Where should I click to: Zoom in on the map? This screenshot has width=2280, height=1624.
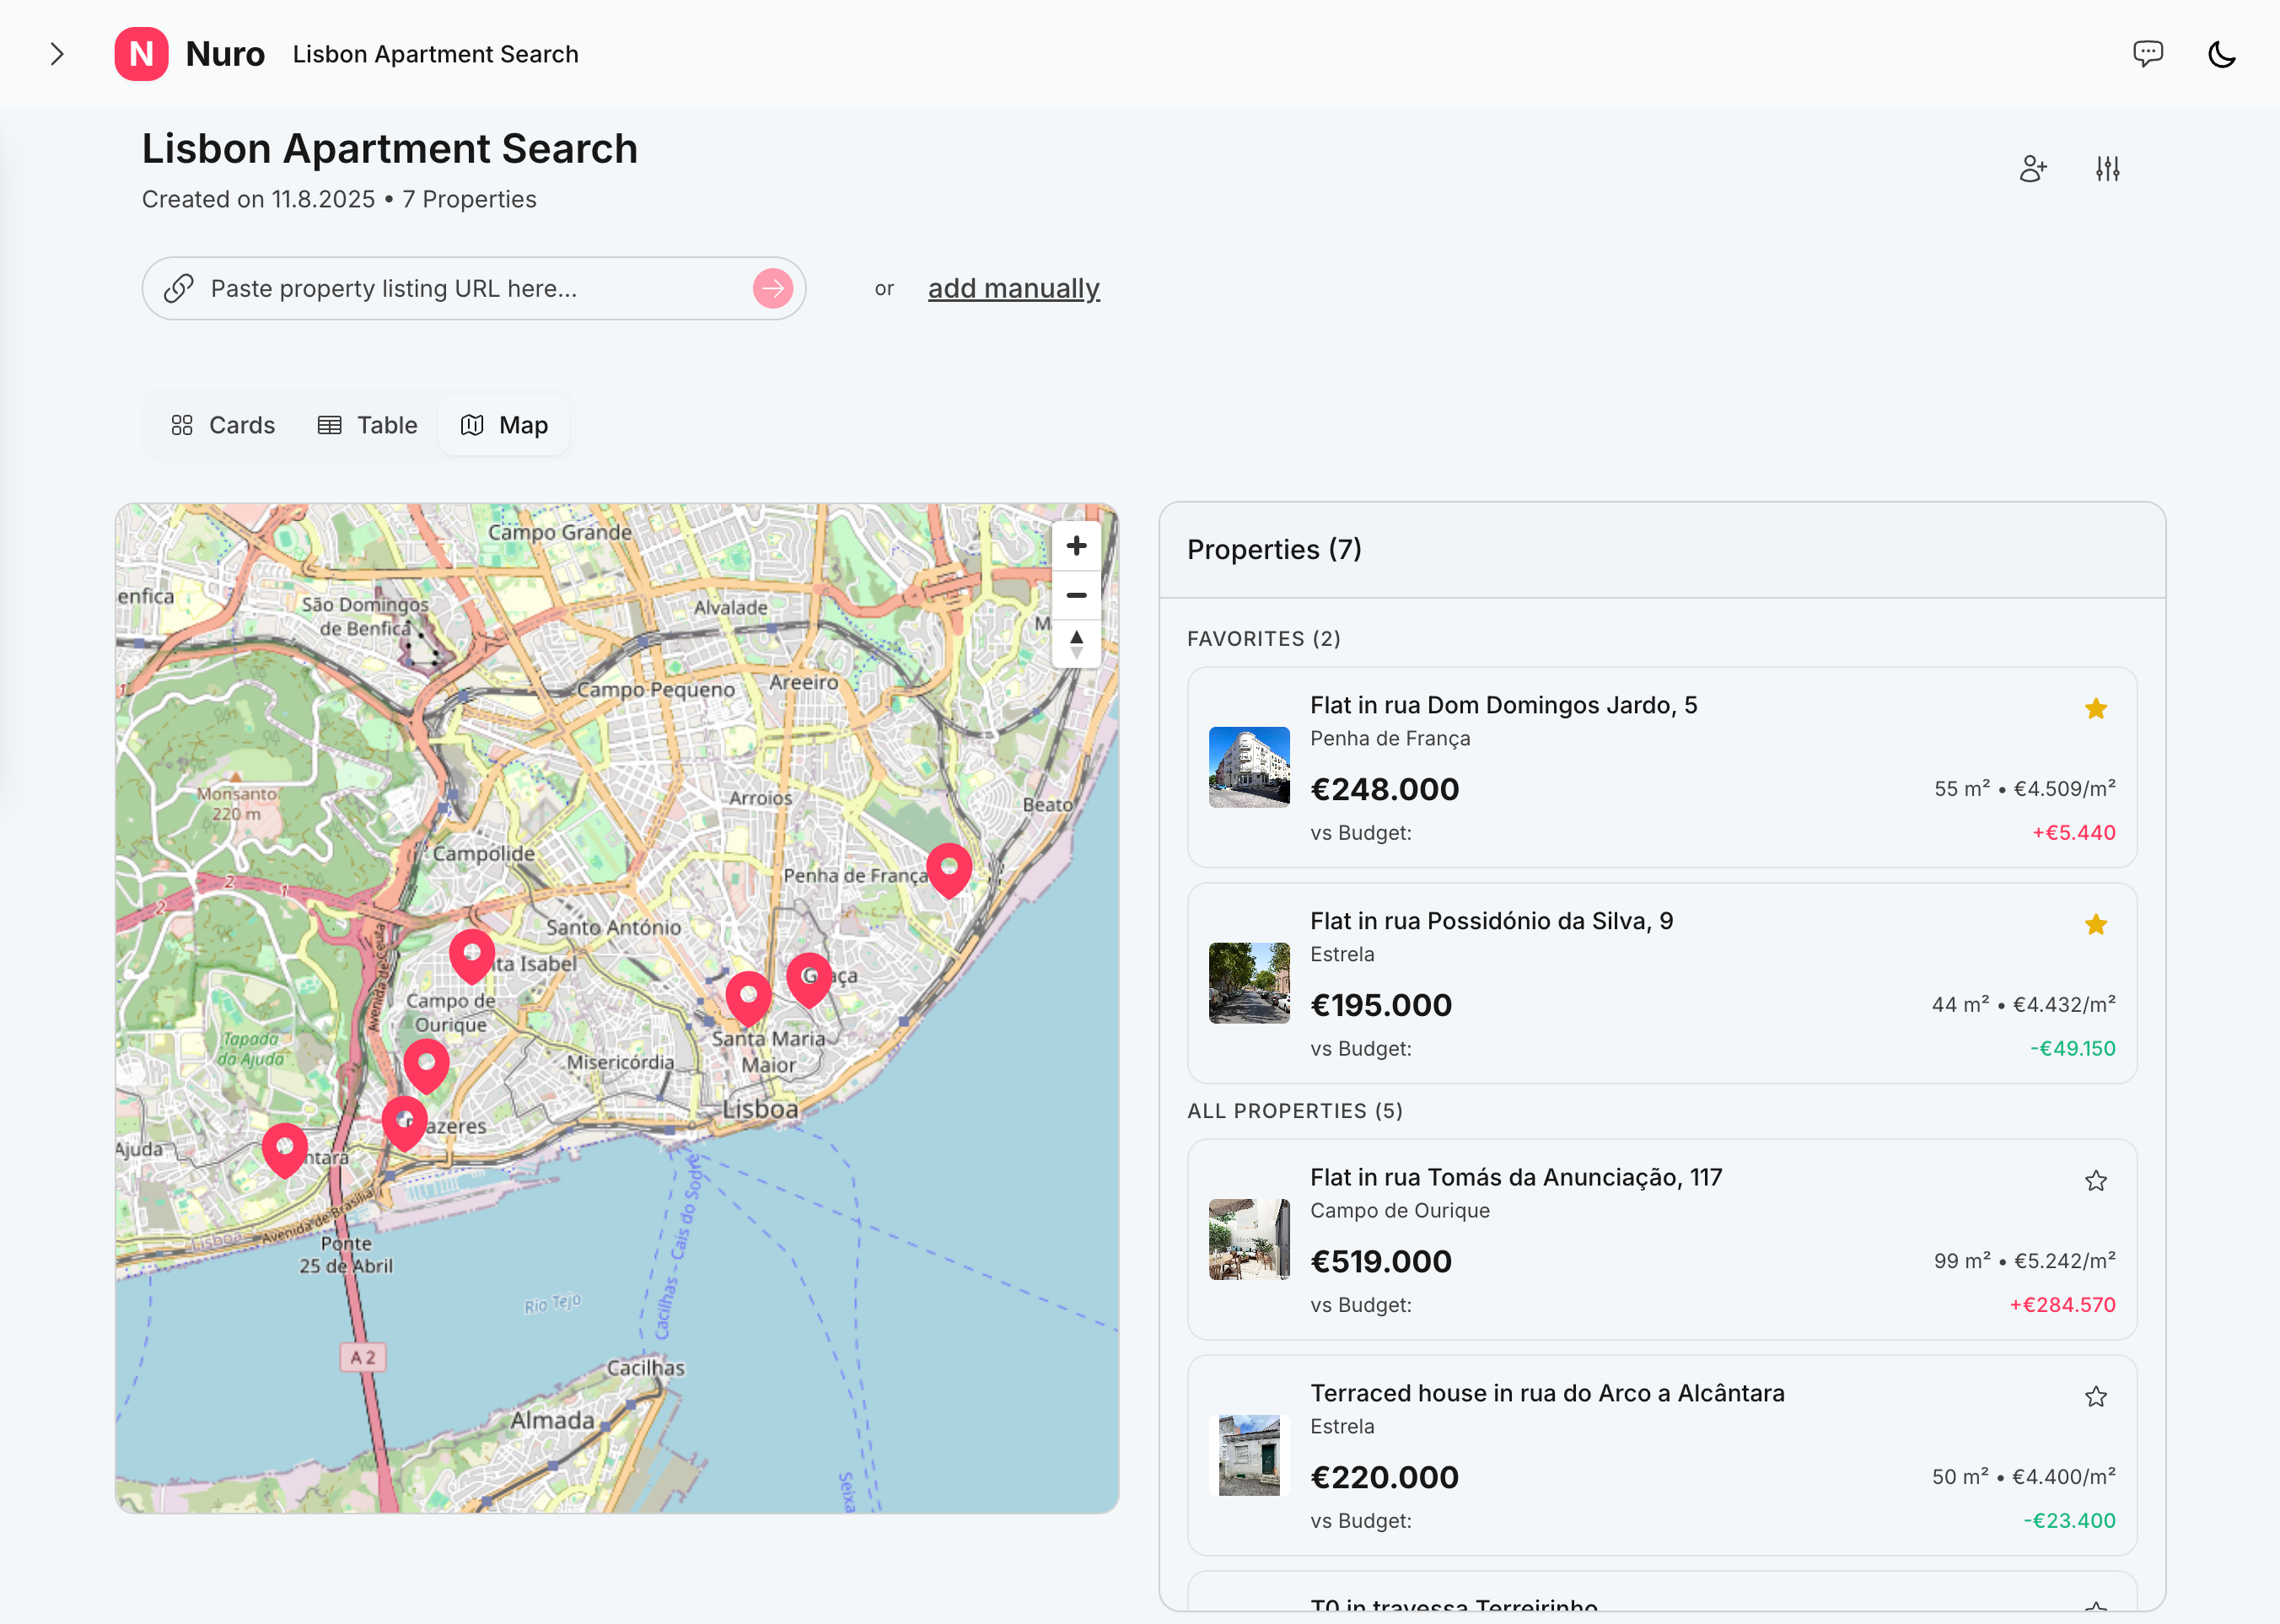[1076, 546]
